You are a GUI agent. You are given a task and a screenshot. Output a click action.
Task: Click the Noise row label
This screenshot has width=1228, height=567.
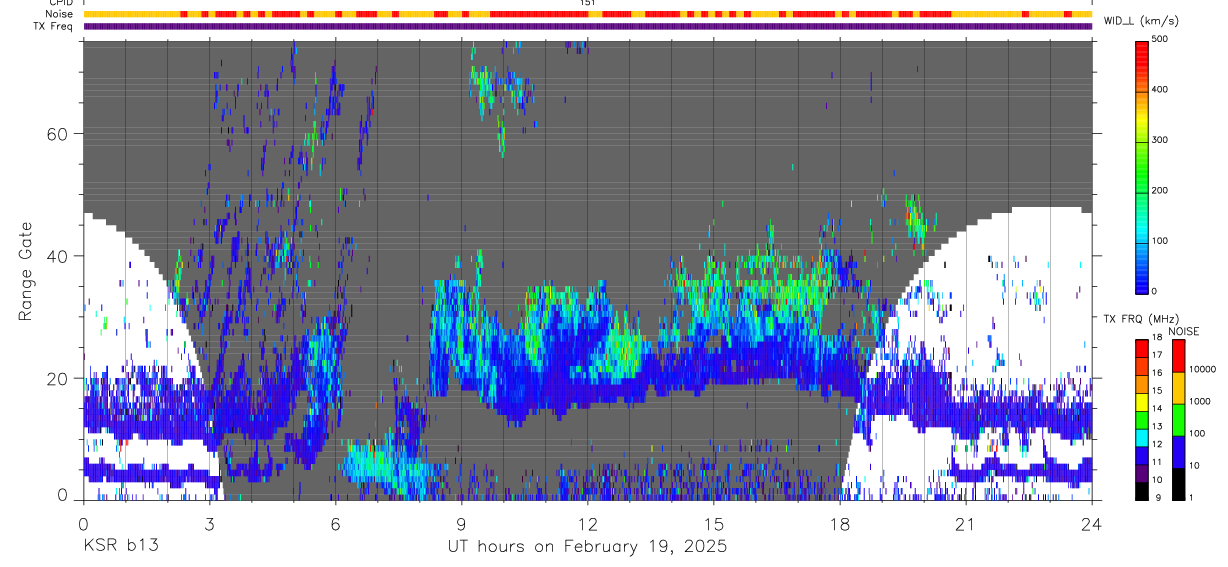[59, 14]
